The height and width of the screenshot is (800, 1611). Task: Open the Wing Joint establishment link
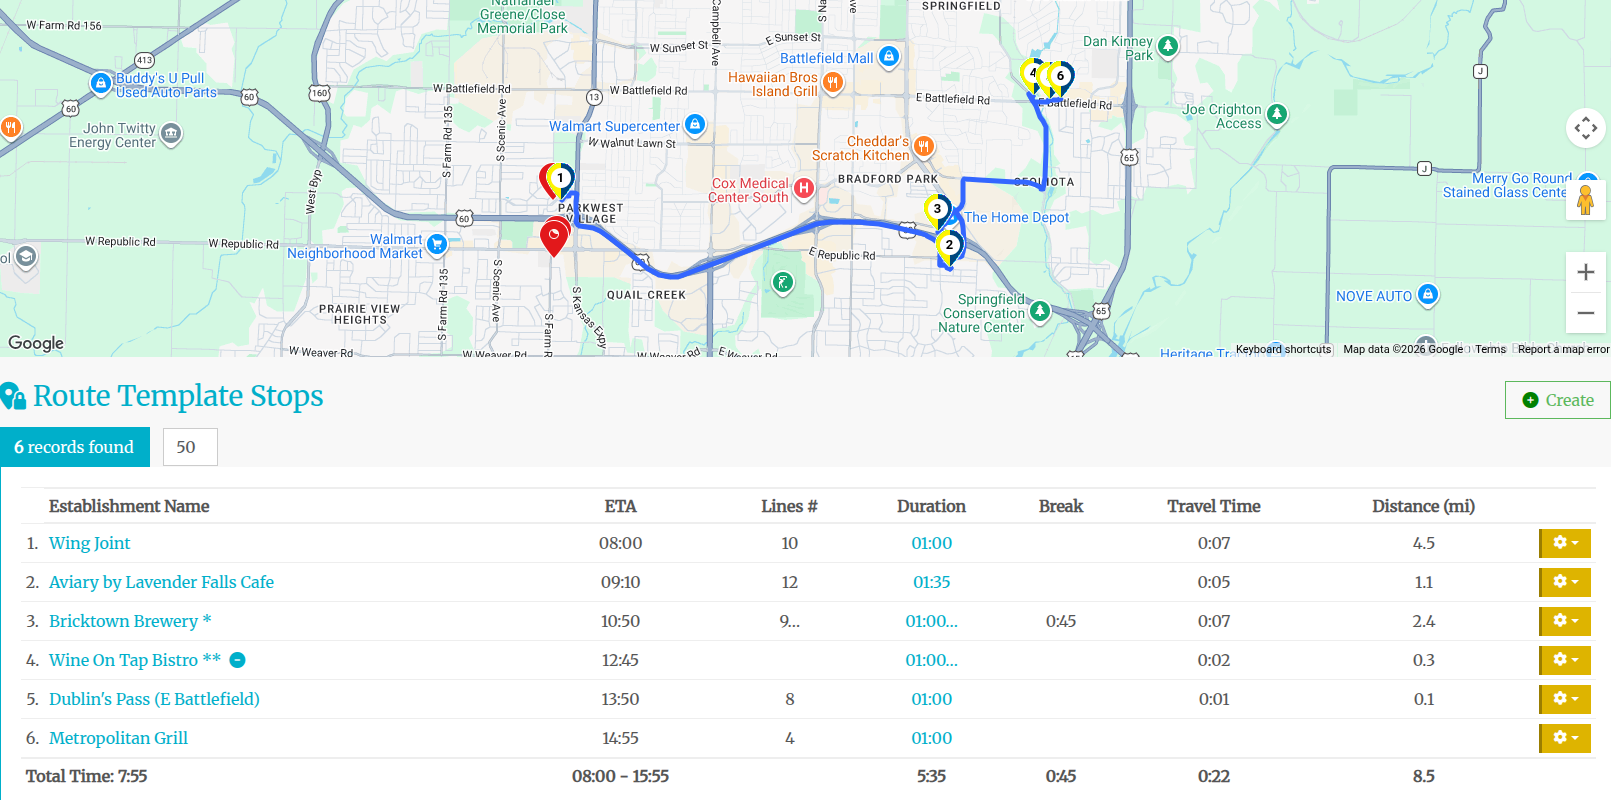pyautogui.click(x=90, y=543)
